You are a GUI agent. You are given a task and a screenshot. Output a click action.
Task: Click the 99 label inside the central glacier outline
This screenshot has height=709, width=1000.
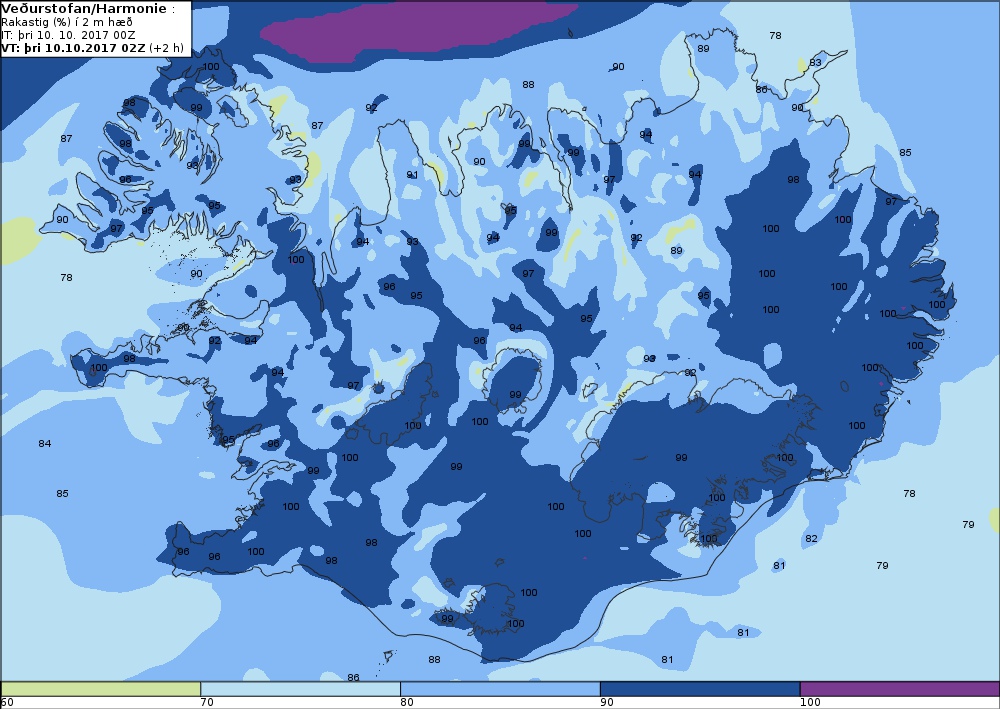tap(515, 395)
